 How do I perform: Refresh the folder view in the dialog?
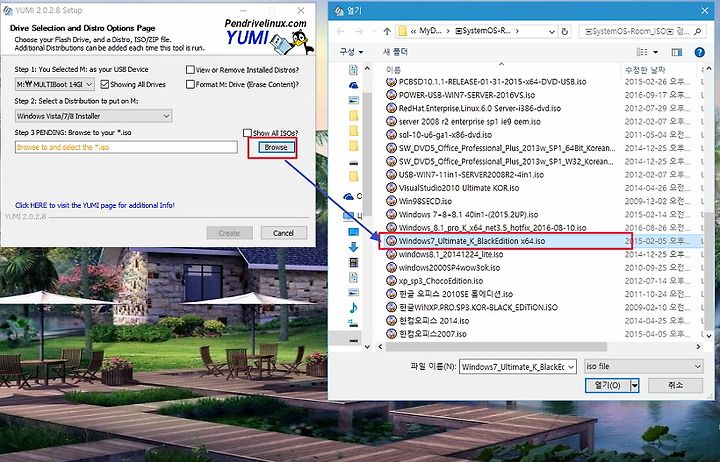coord(565,31)
